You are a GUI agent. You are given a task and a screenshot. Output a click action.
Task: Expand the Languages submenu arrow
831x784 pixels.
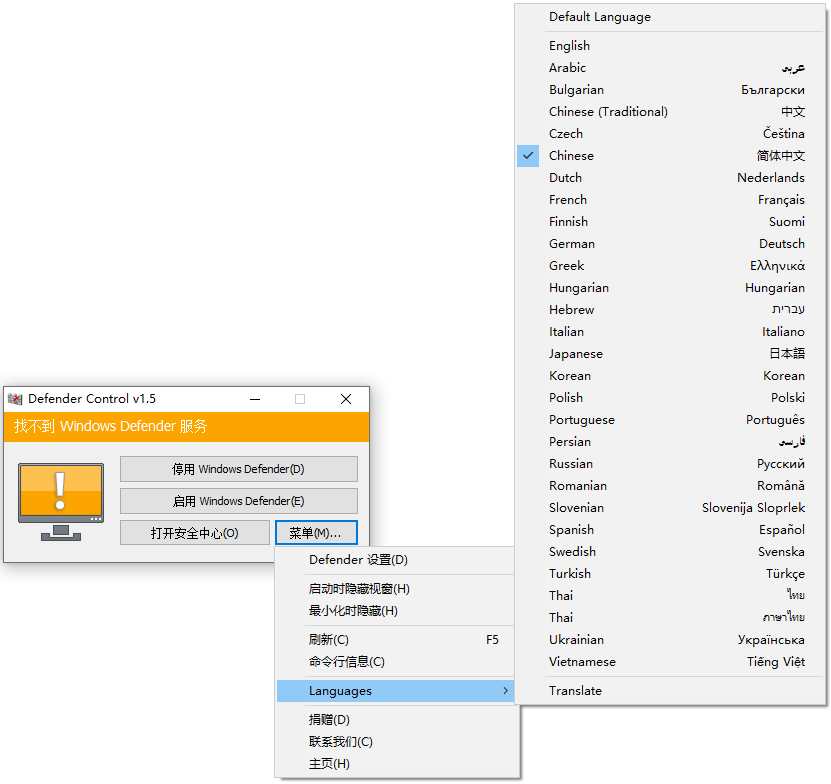point(505,691)
